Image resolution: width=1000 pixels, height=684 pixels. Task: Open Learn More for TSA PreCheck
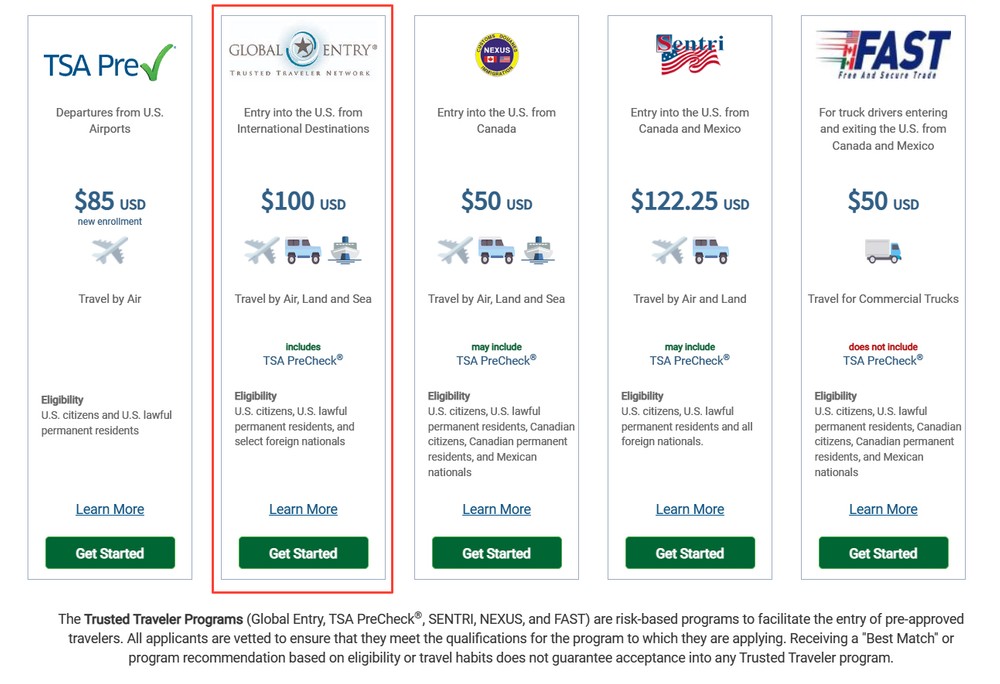tap(110, 509)
